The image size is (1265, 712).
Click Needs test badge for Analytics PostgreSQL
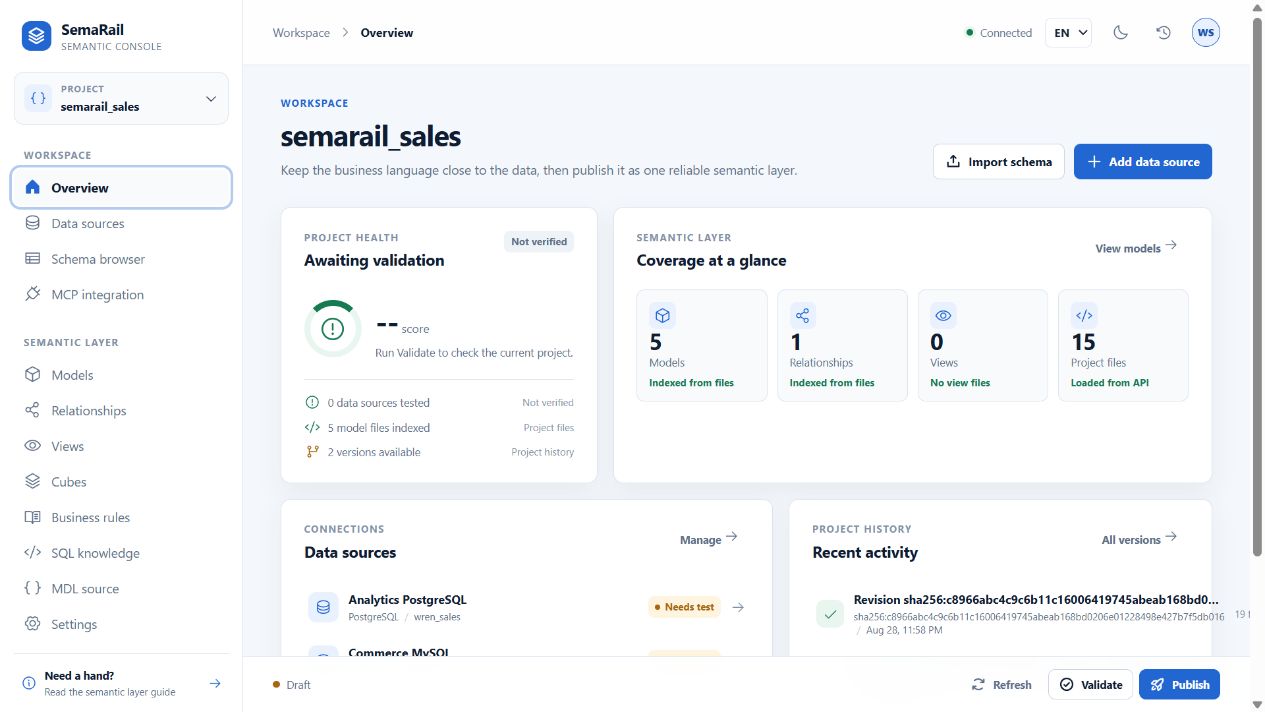[x=684, y=607]
